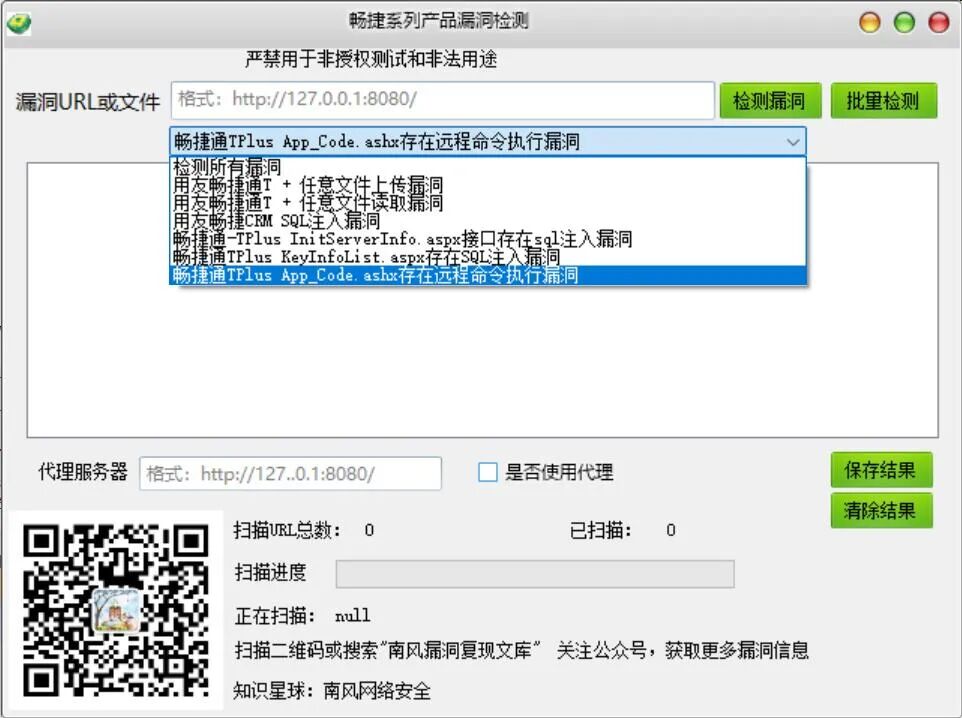This screenshot has width=962, height=718.
Task: Click the combo box showing 畅捷通TPlus App_Code.ashx
Action: (x=488, y=142)
